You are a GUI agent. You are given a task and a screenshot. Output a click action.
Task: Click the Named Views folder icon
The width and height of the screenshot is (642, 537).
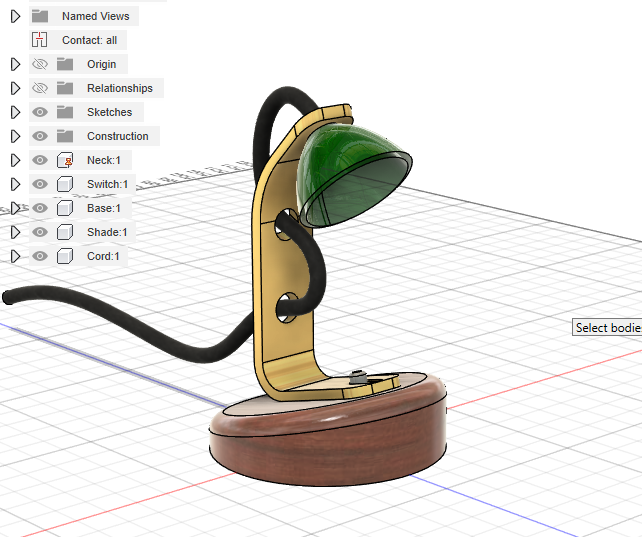pyautogui.click(x=40, y=16)
